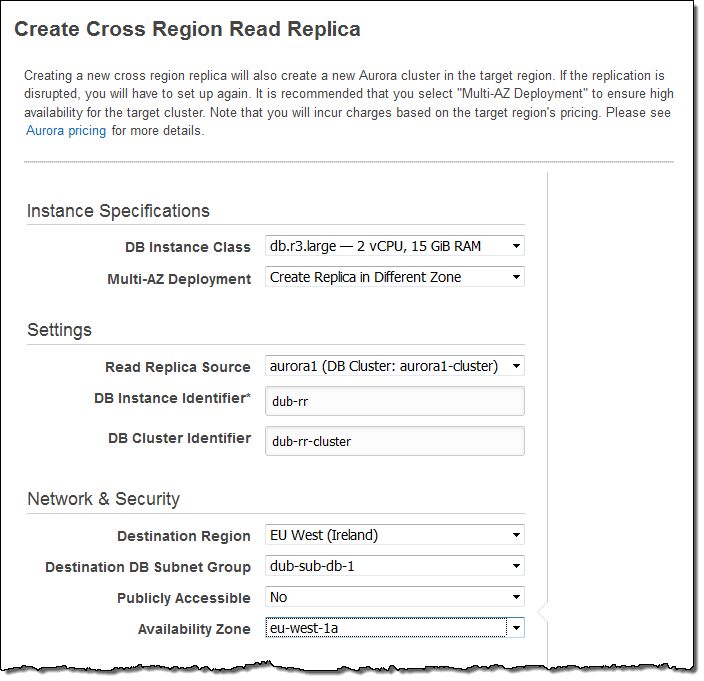Open the Destination Region dropdown
The width and height of the screenshot is (704, 681).
394,535
